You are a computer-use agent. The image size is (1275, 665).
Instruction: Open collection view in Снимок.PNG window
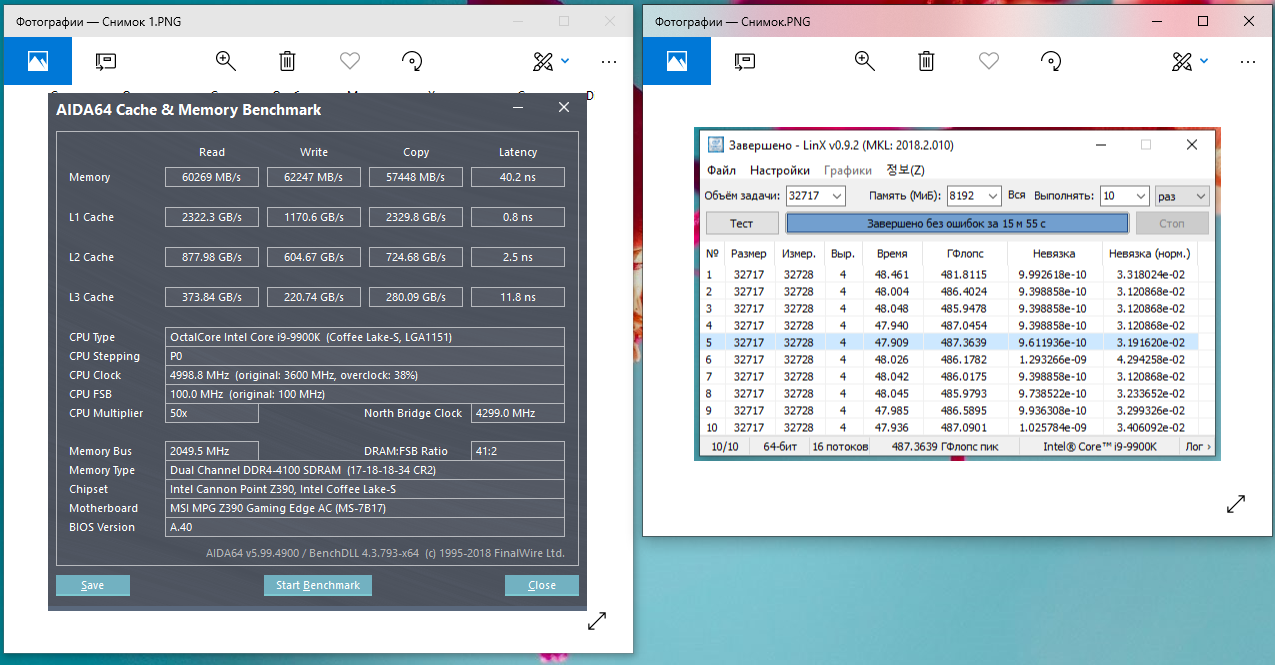(675, 61)
